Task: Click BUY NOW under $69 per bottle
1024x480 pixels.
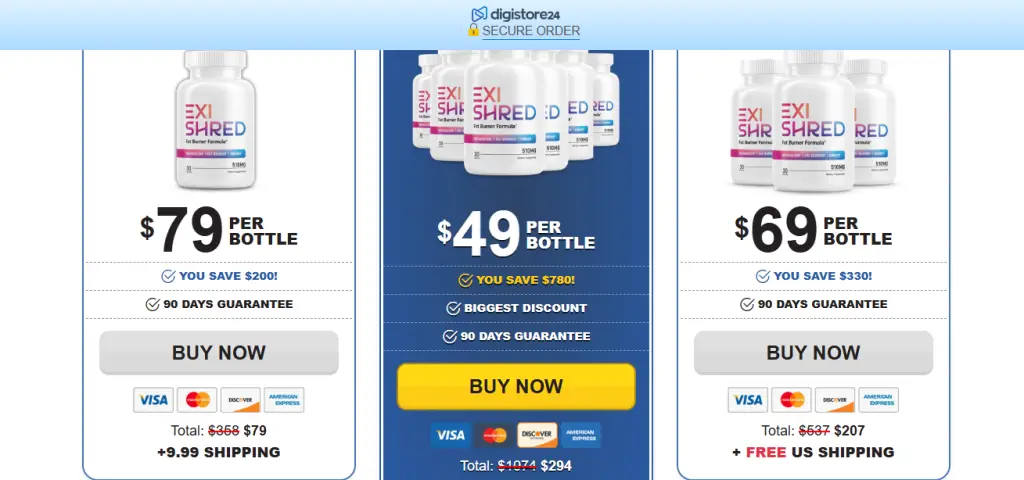Action: pos(813,353)
